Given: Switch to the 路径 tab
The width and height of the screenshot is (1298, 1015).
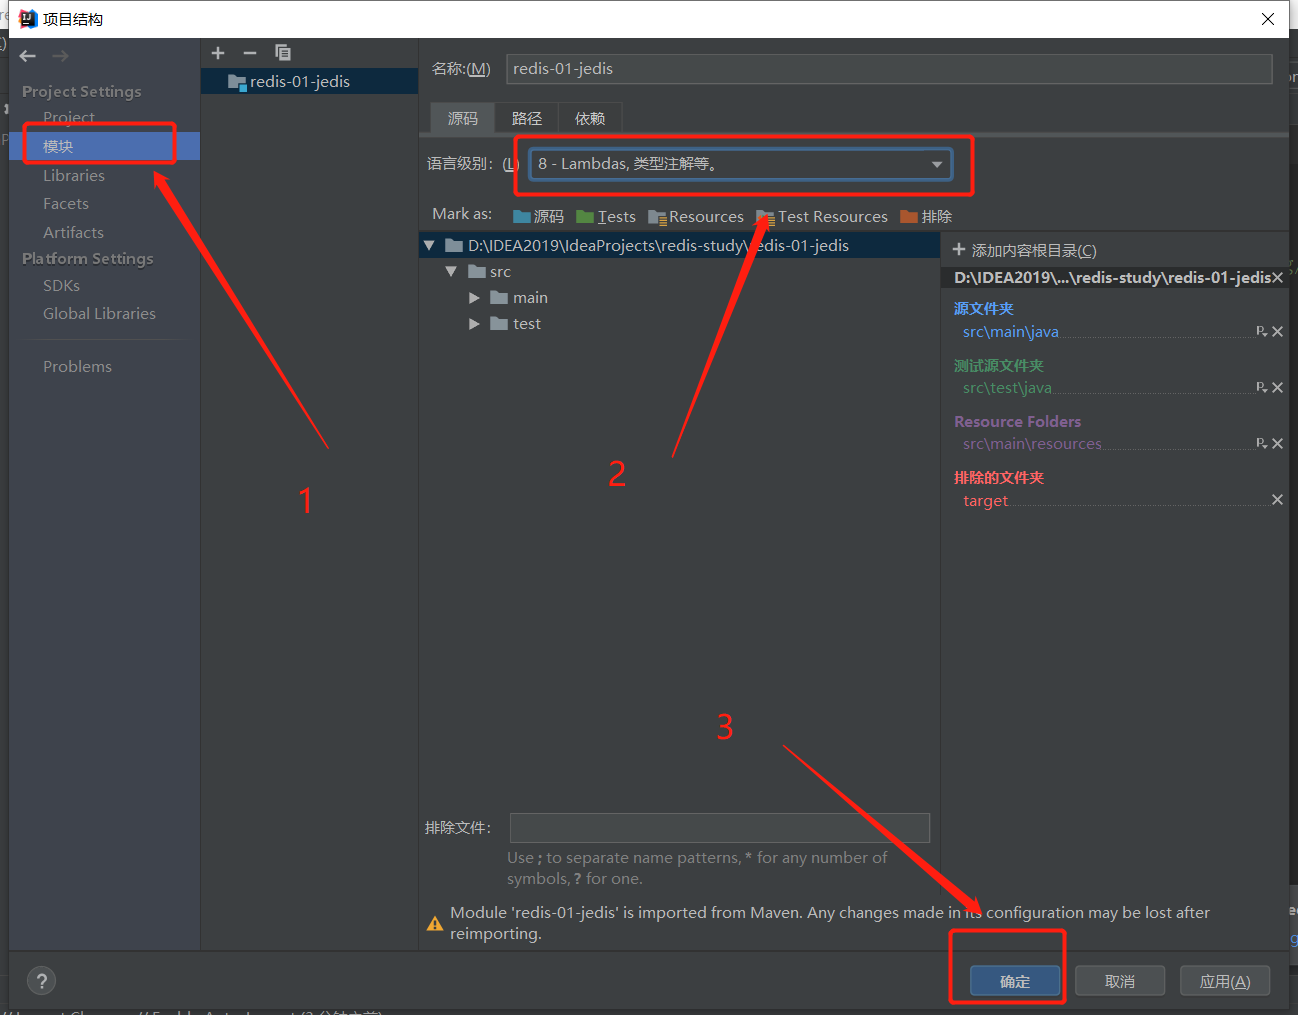Looking at the screenshot, I should pyautogui.click(x=526, y=118).
